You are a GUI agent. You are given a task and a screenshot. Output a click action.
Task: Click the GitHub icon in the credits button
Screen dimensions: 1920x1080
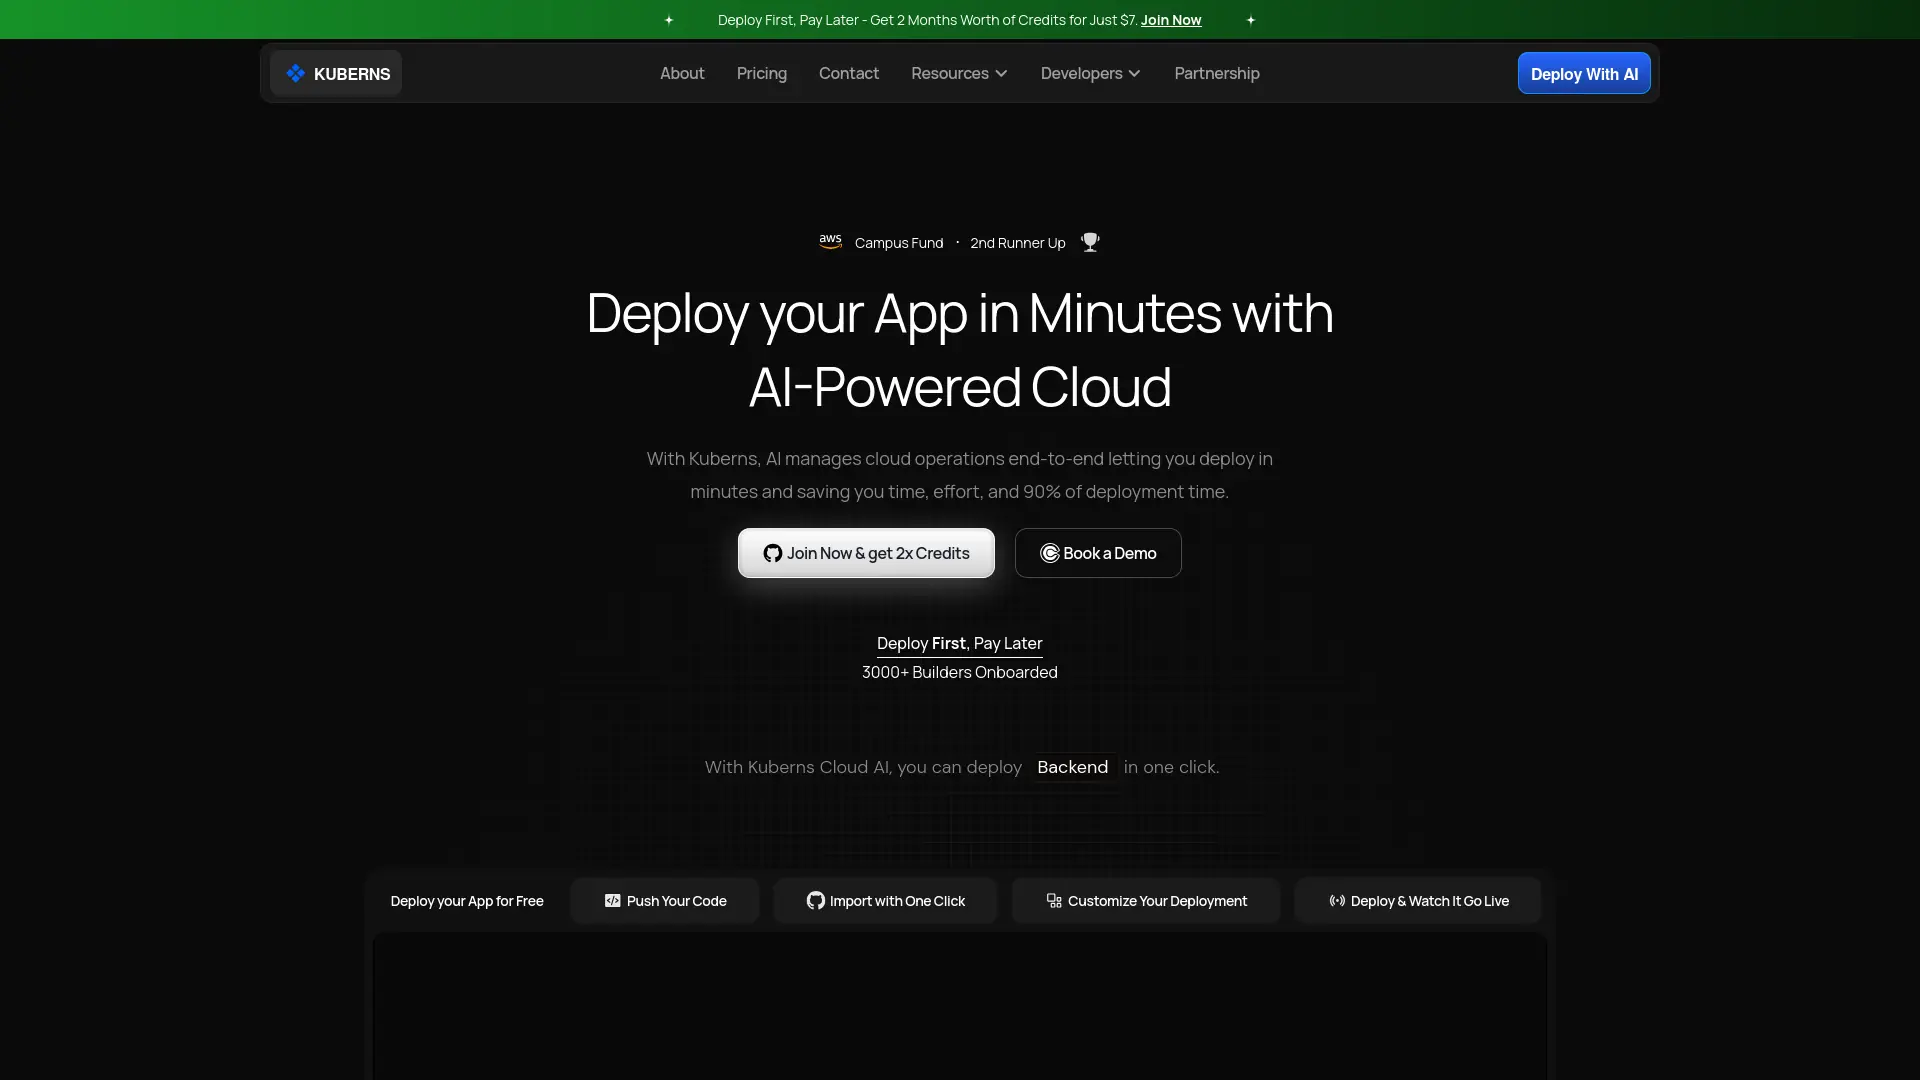click(772, 553)
